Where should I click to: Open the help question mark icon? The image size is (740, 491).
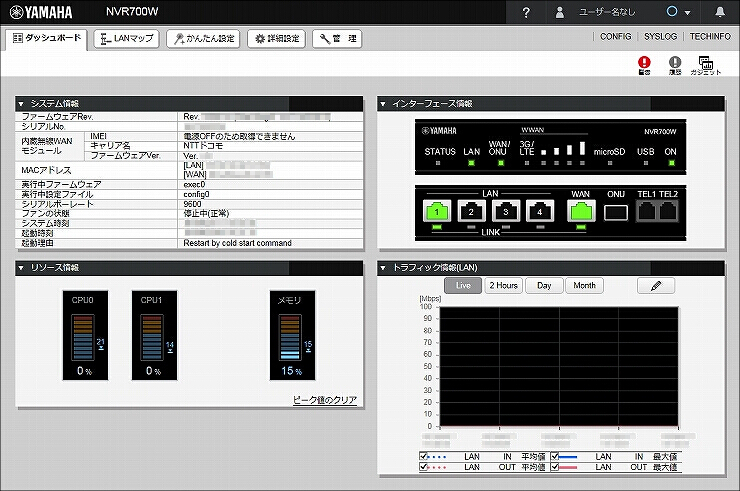[526, 12]
